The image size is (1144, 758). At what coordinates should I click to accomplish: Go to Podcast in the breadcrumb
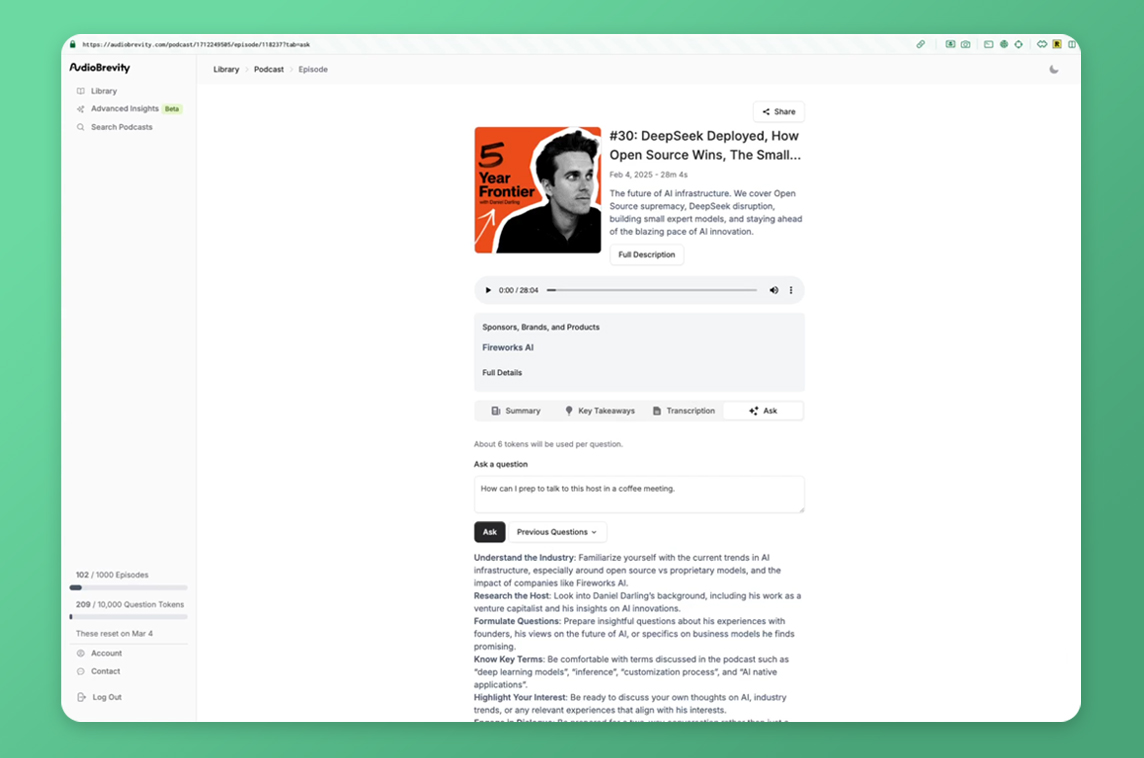268,69
